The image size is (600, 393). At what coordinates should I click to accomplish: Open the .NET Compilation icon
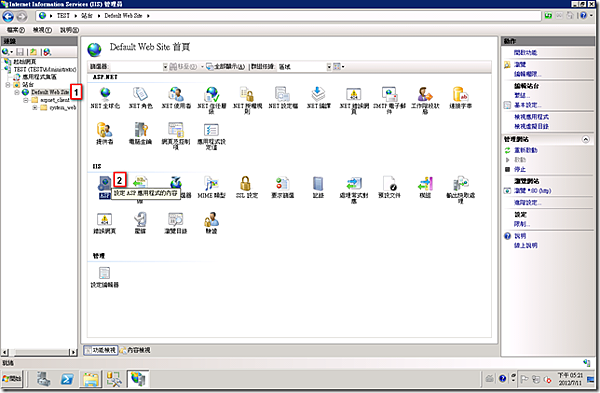coord(318,94)
